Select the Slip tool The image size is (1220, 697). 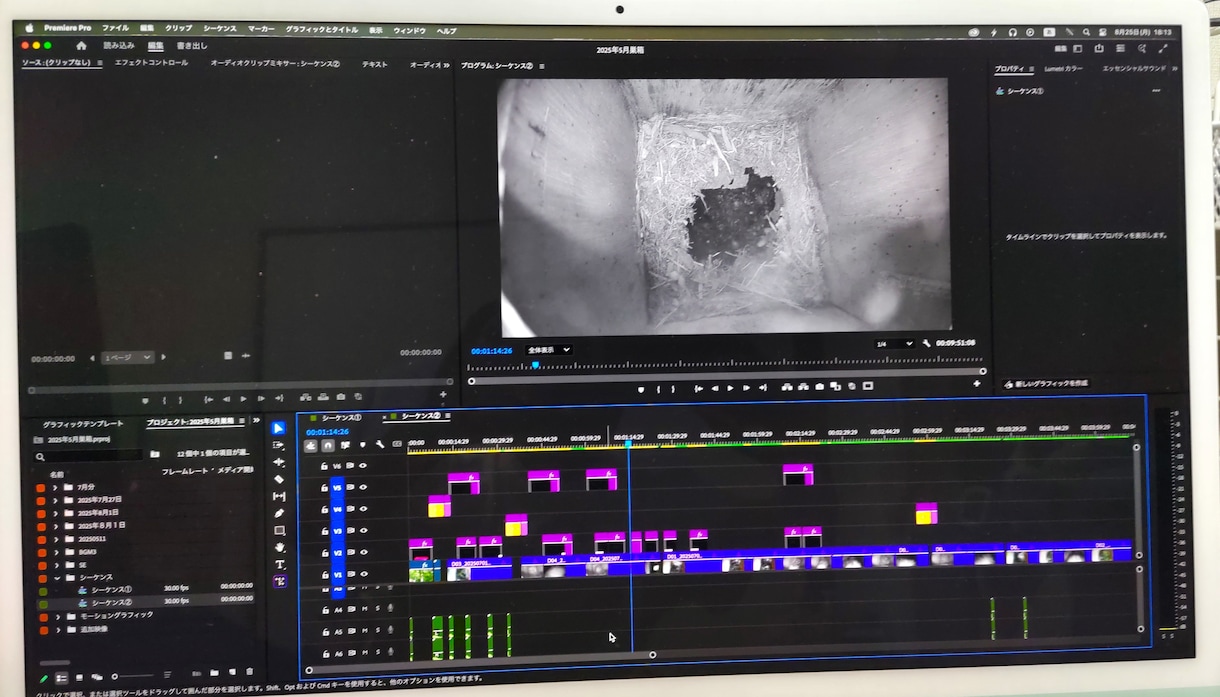(x=279, y=496)
